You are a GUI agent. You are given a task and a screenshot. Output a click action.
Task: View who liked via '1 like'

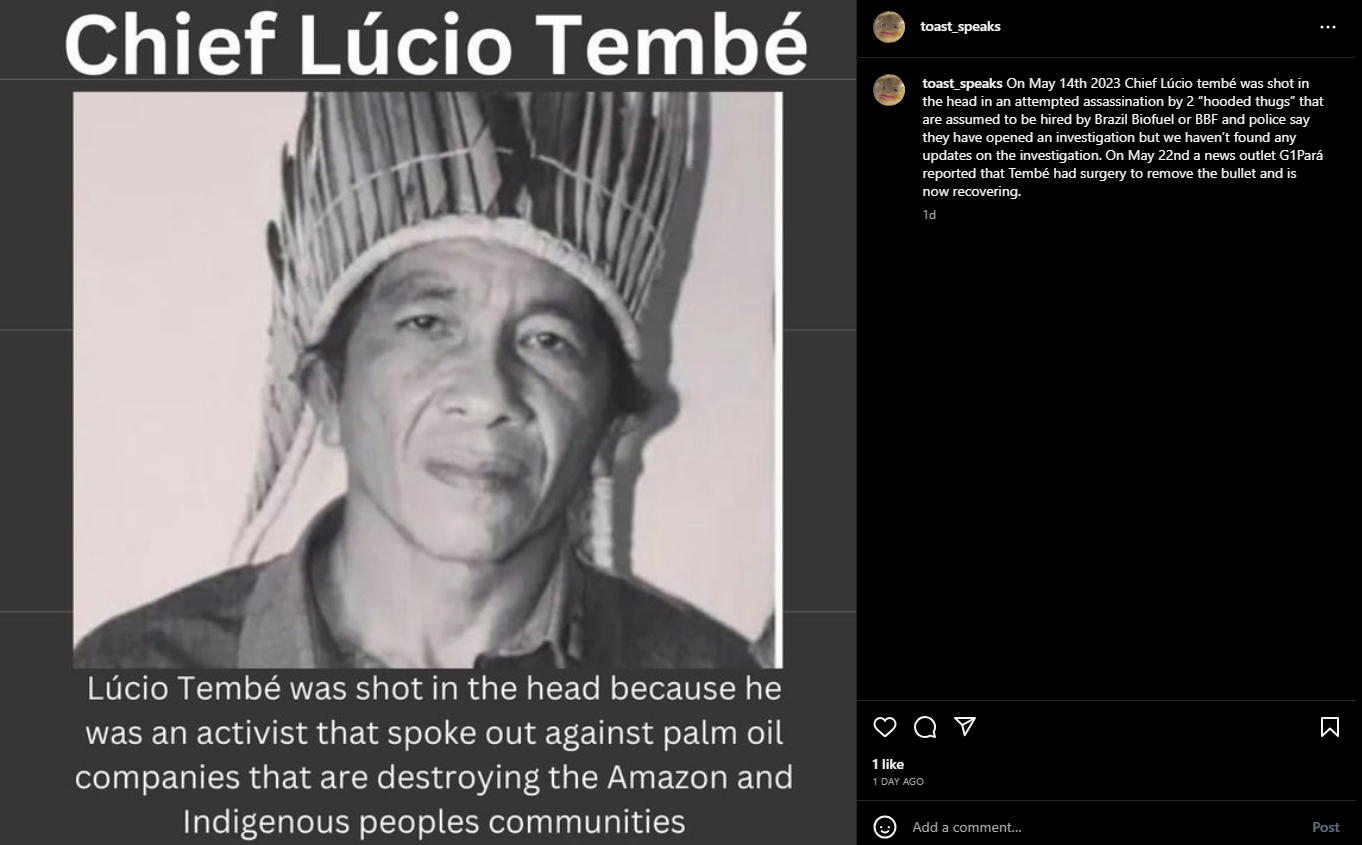pyautogui.click(x=888, y=764)
